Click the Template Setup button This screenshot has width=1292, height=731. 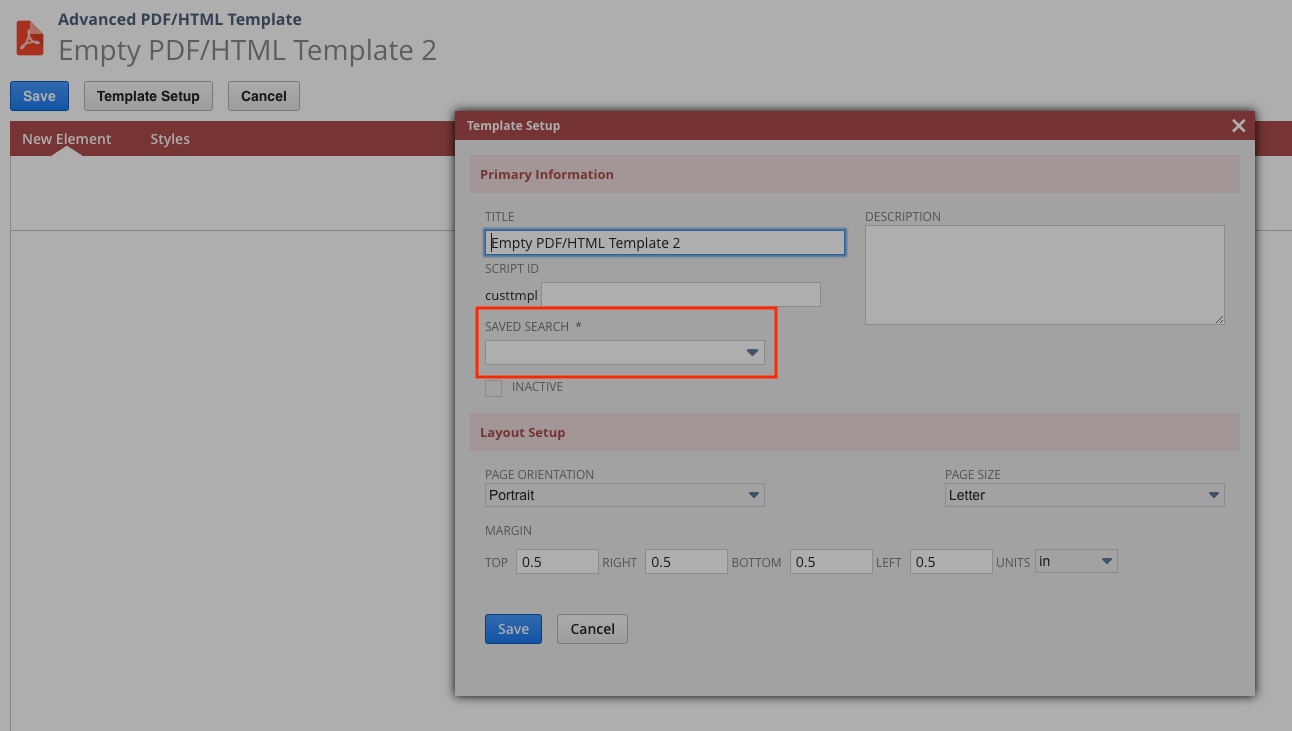pyautogui.click(x=148, y=96)
